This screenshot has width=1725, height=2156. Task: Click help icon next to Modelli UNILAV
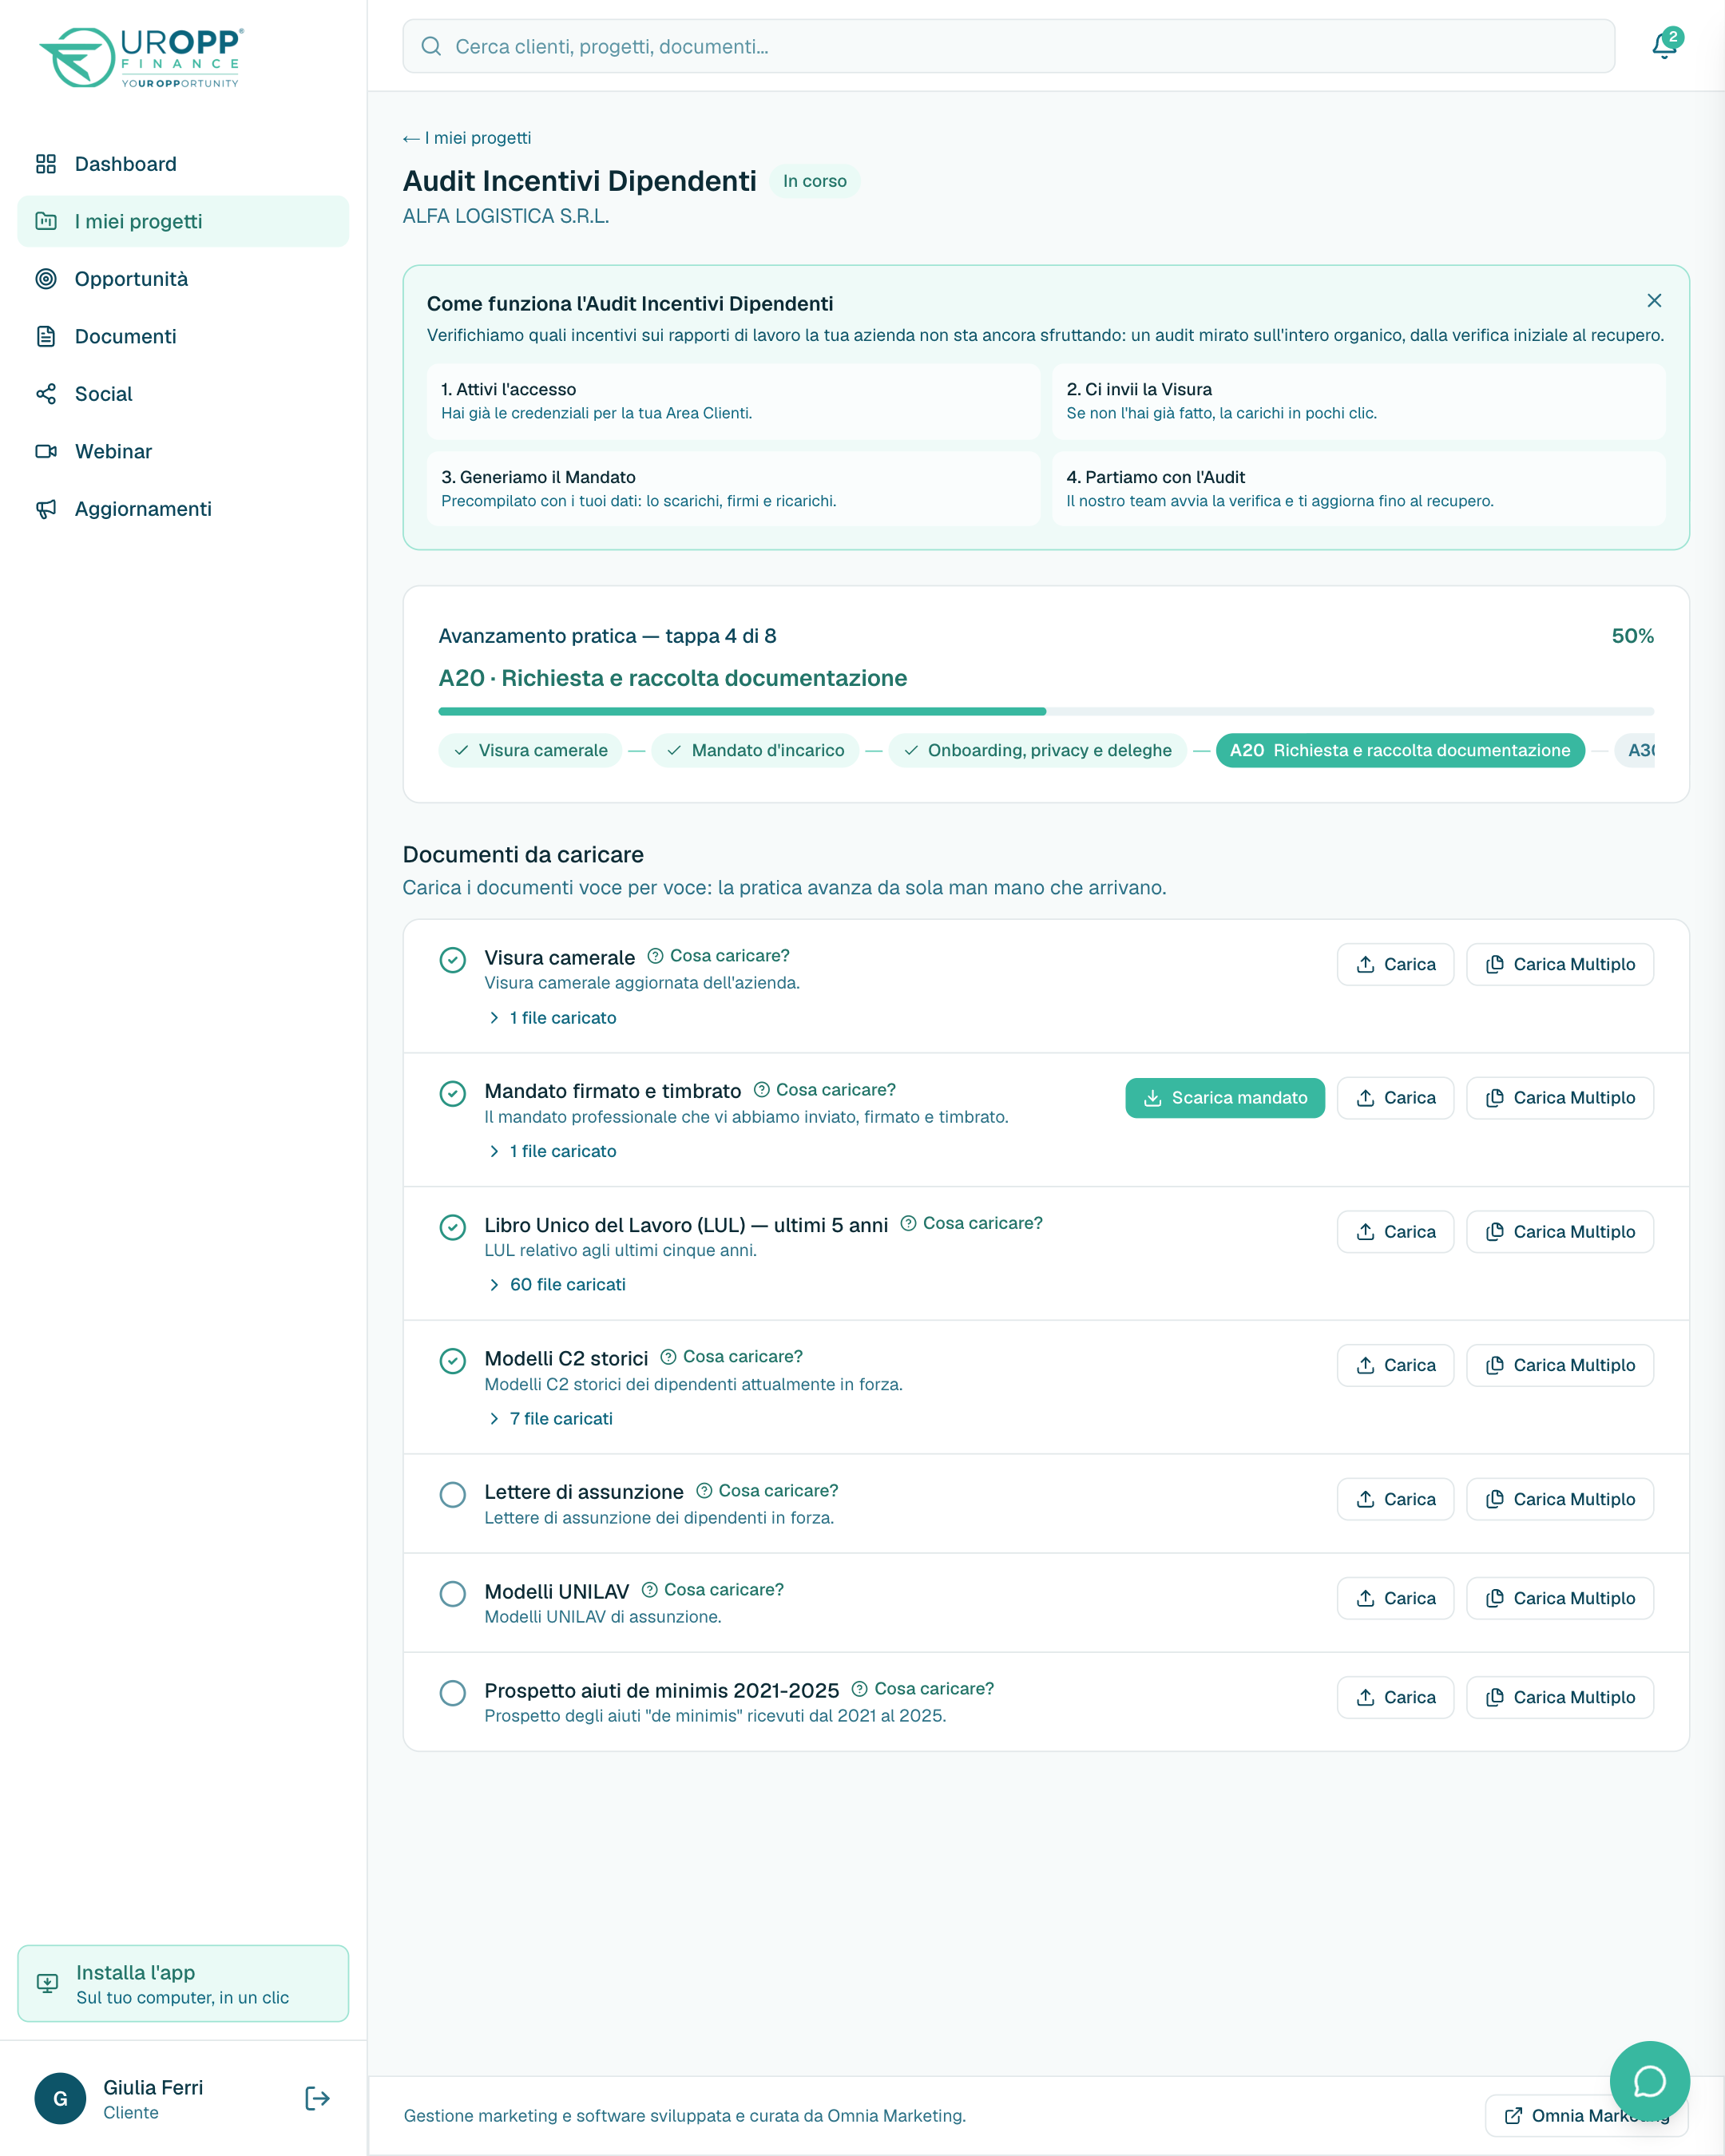[649, 1590]
